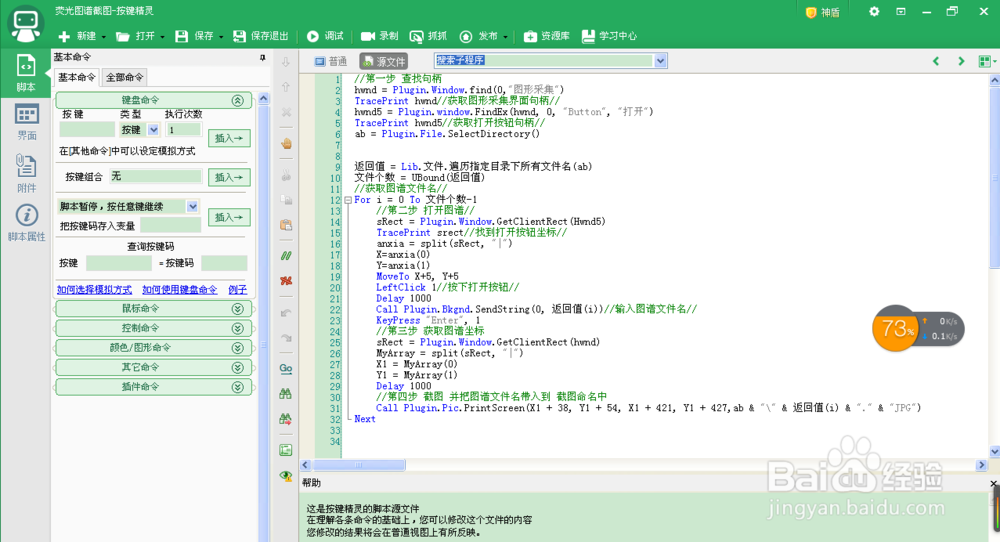Click the undo arrow icon
1000x542 pixels.
[x=286, y=313]
